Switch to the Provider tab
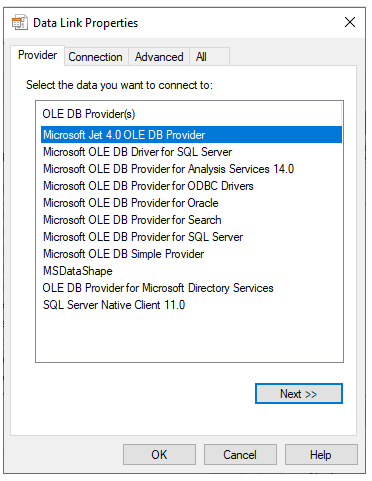 pyautogui.click(x=37, y=55)
